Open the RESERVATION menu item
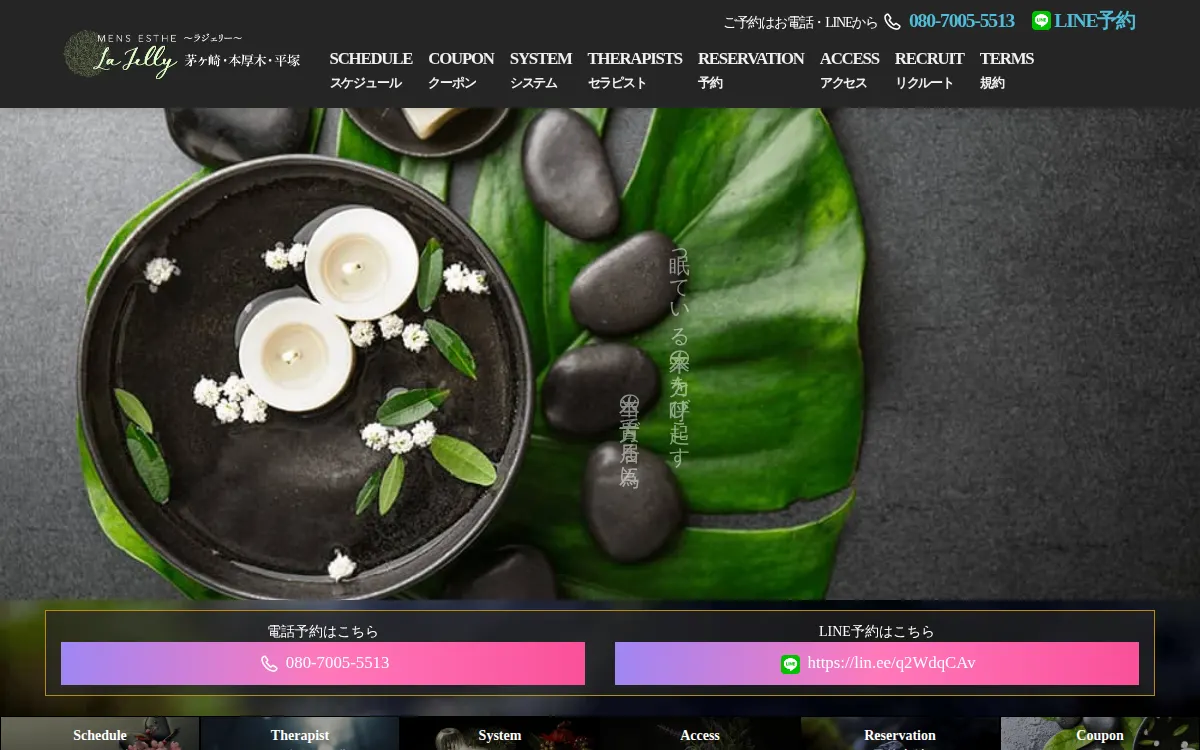This screenshot has width=1200, height=750. [x=750, y=69]
